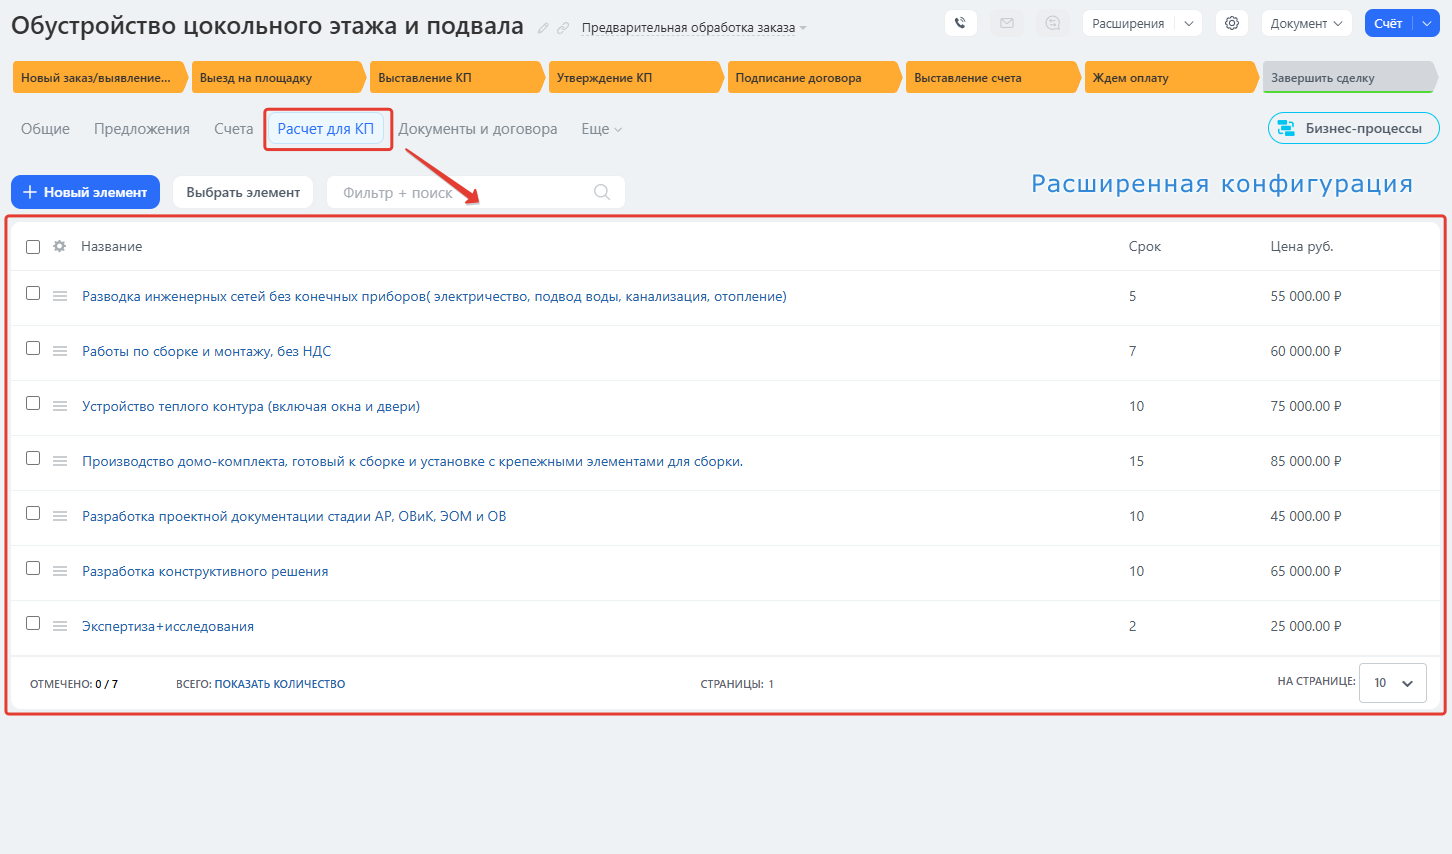The image size is (1452, 854).
Task: Open the rows per page dropdown showing 10
Action: coord(1392,683)
